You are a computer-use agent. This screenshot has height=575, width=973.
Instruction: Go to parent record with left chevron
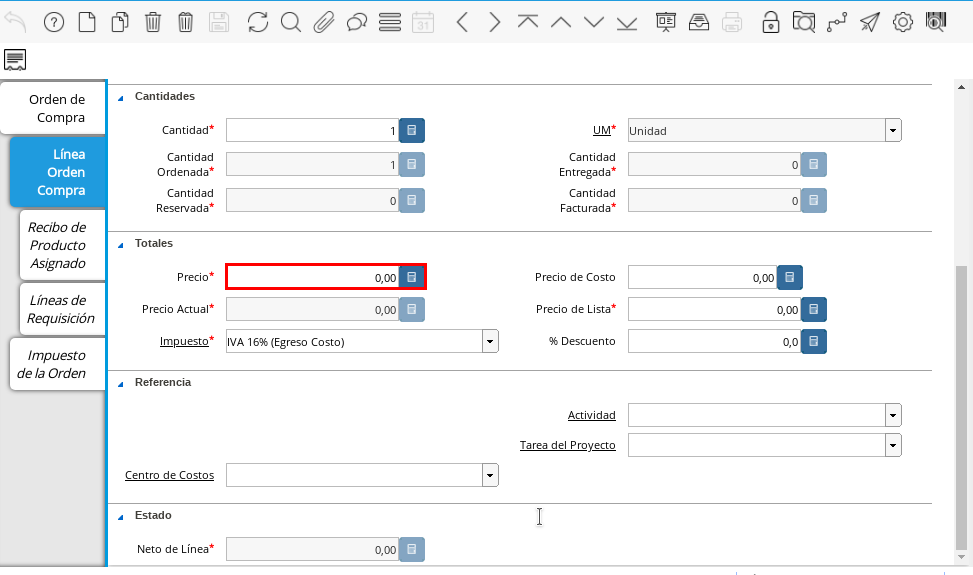coord(462,23)
